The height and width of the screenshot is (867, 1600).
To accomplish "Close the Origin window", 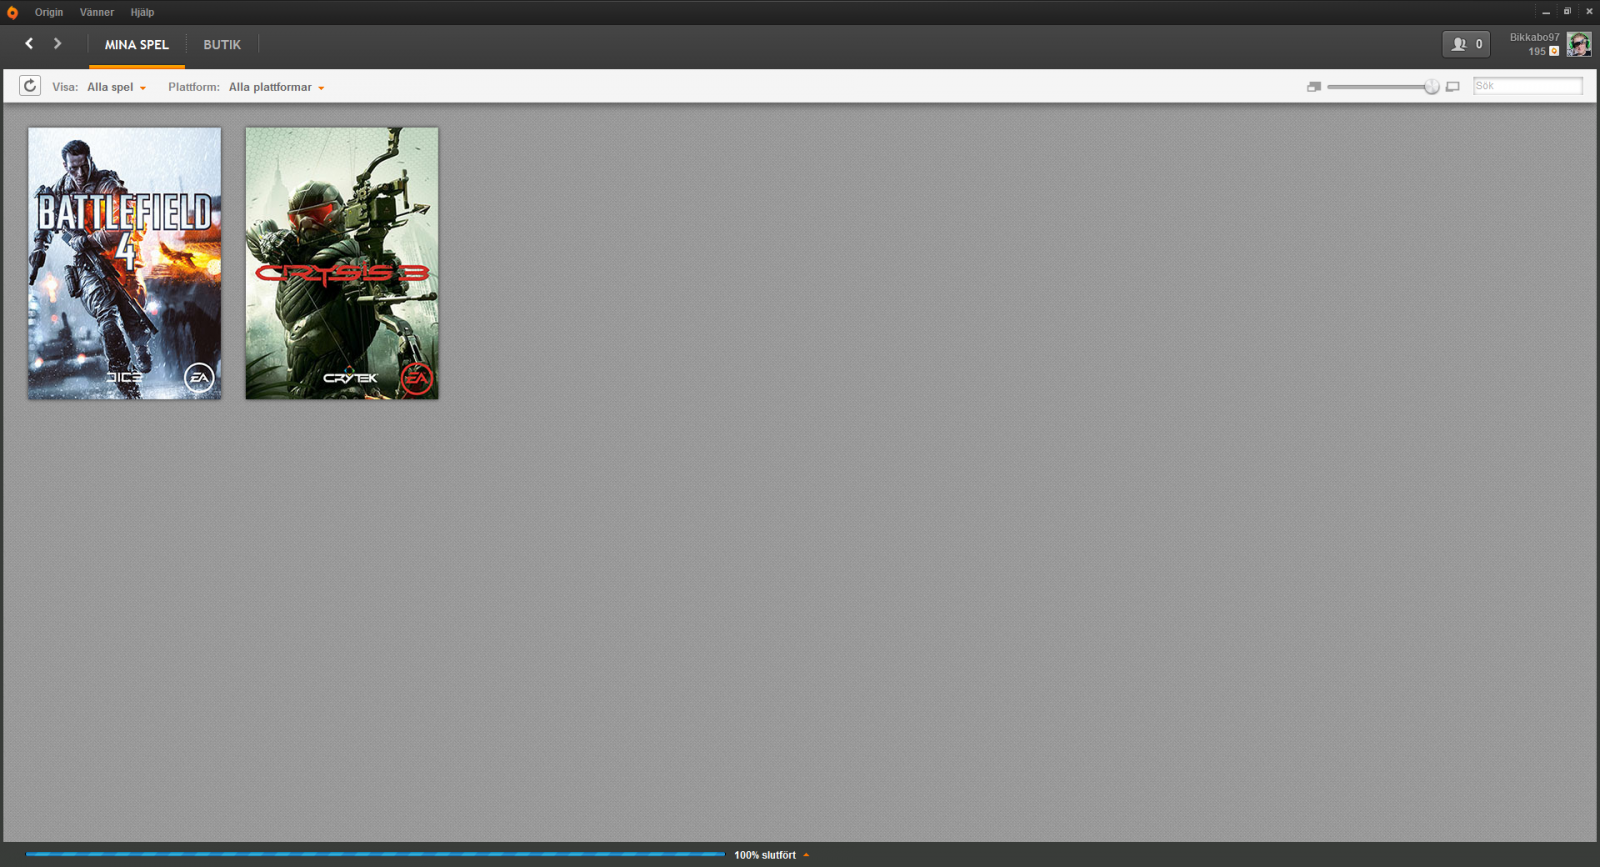I will click(1589, 12).
